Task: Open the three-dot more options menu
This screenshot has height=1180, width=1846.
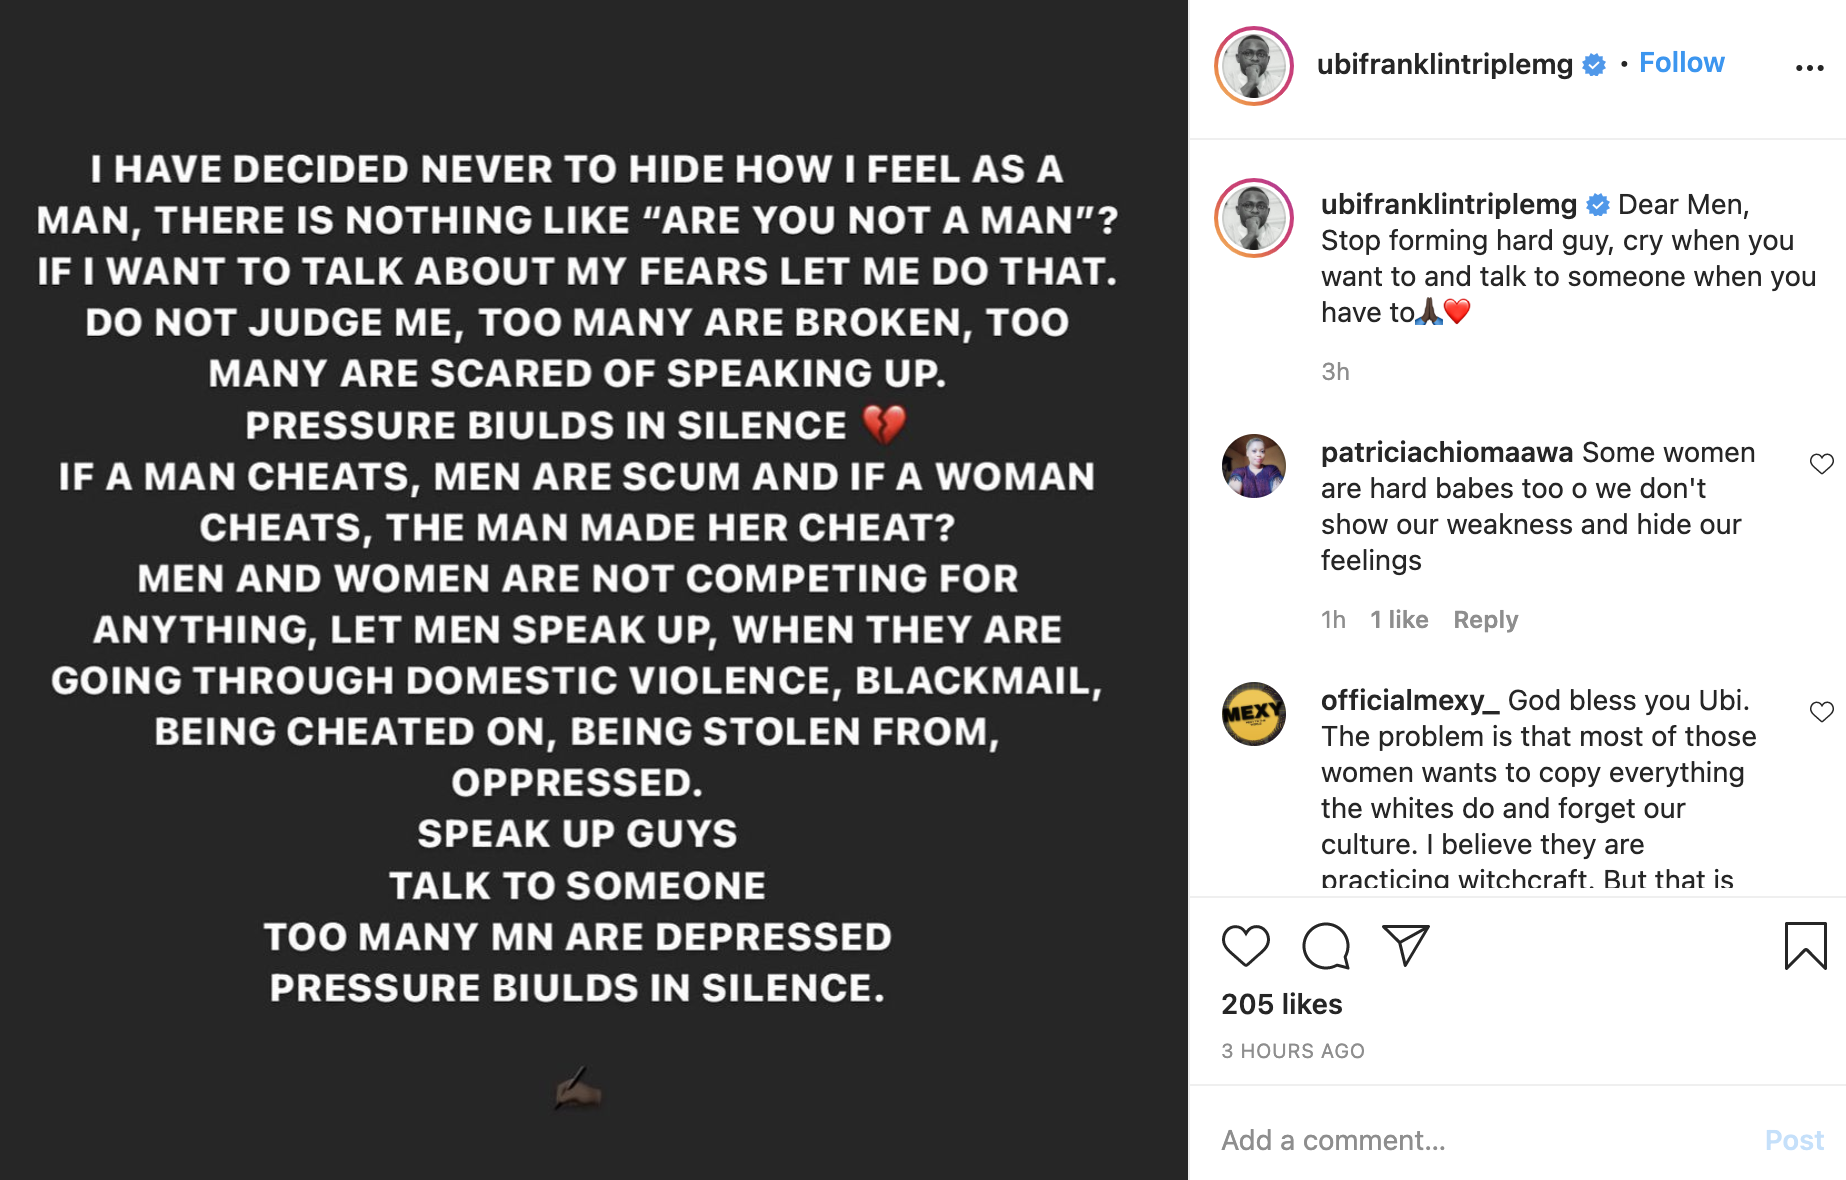Action: pyautogui.click(x=1809, y=68)
